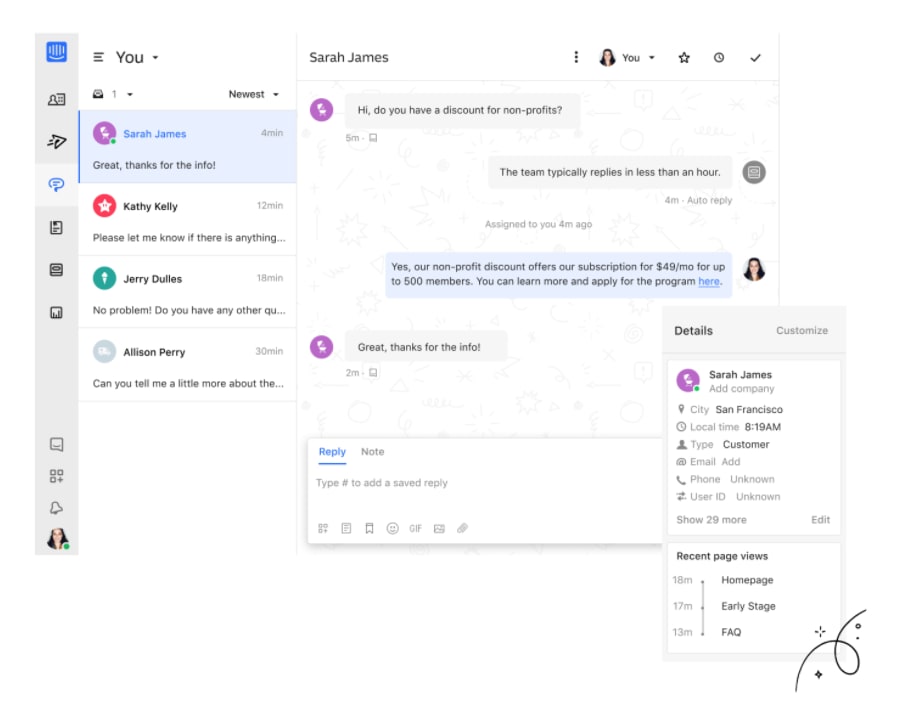Select the Allison Perry conversation
897x716 pixels.
coord(188,365)
